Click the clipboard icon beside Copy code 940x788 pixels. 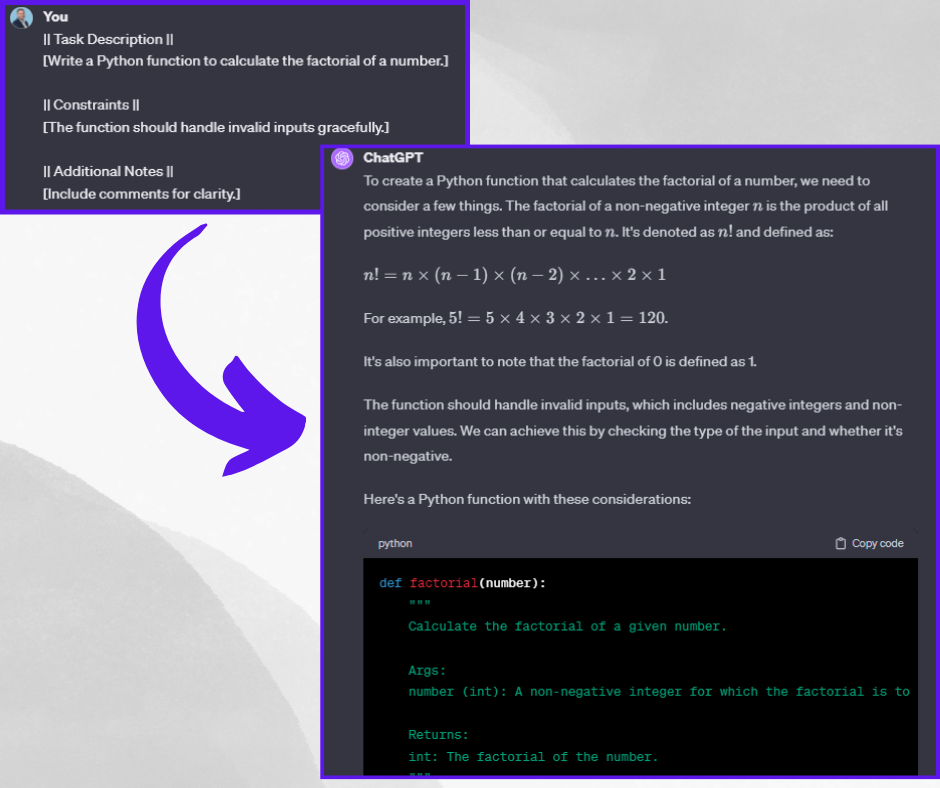[842, 543]
